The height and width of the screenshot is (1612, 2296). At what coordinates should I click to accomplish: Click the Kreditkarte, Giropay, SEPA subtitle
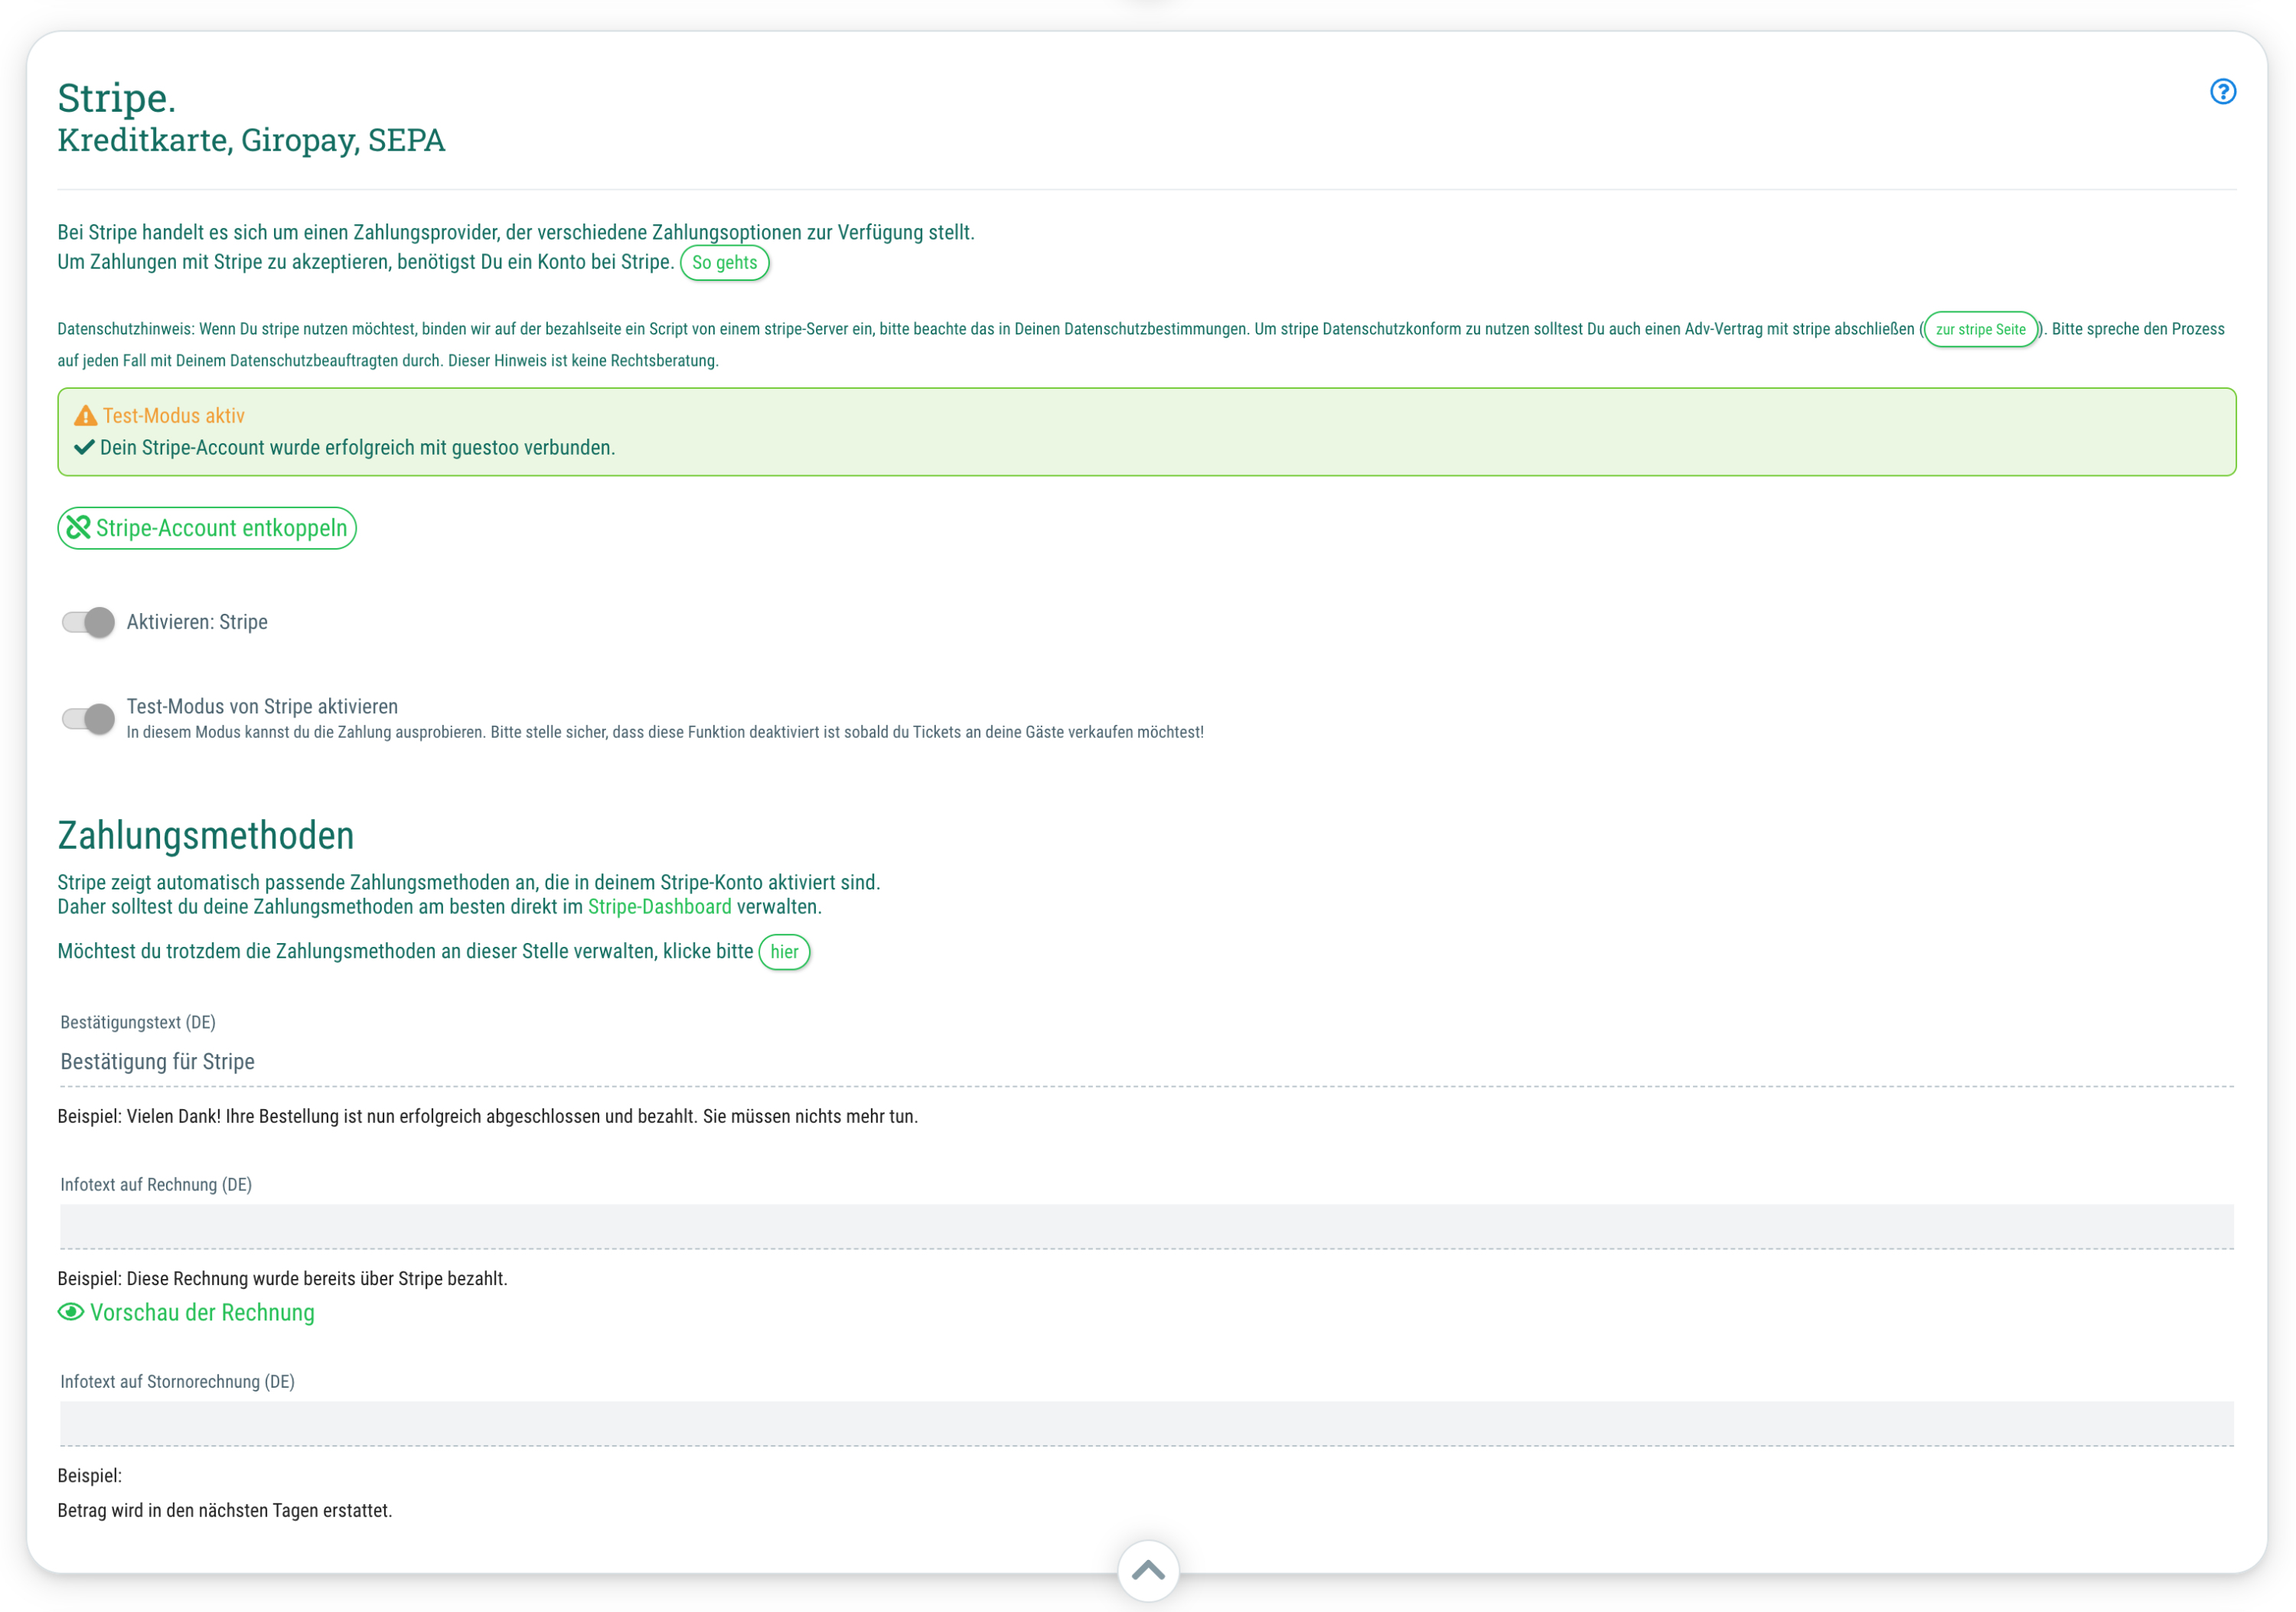(251, 140)
